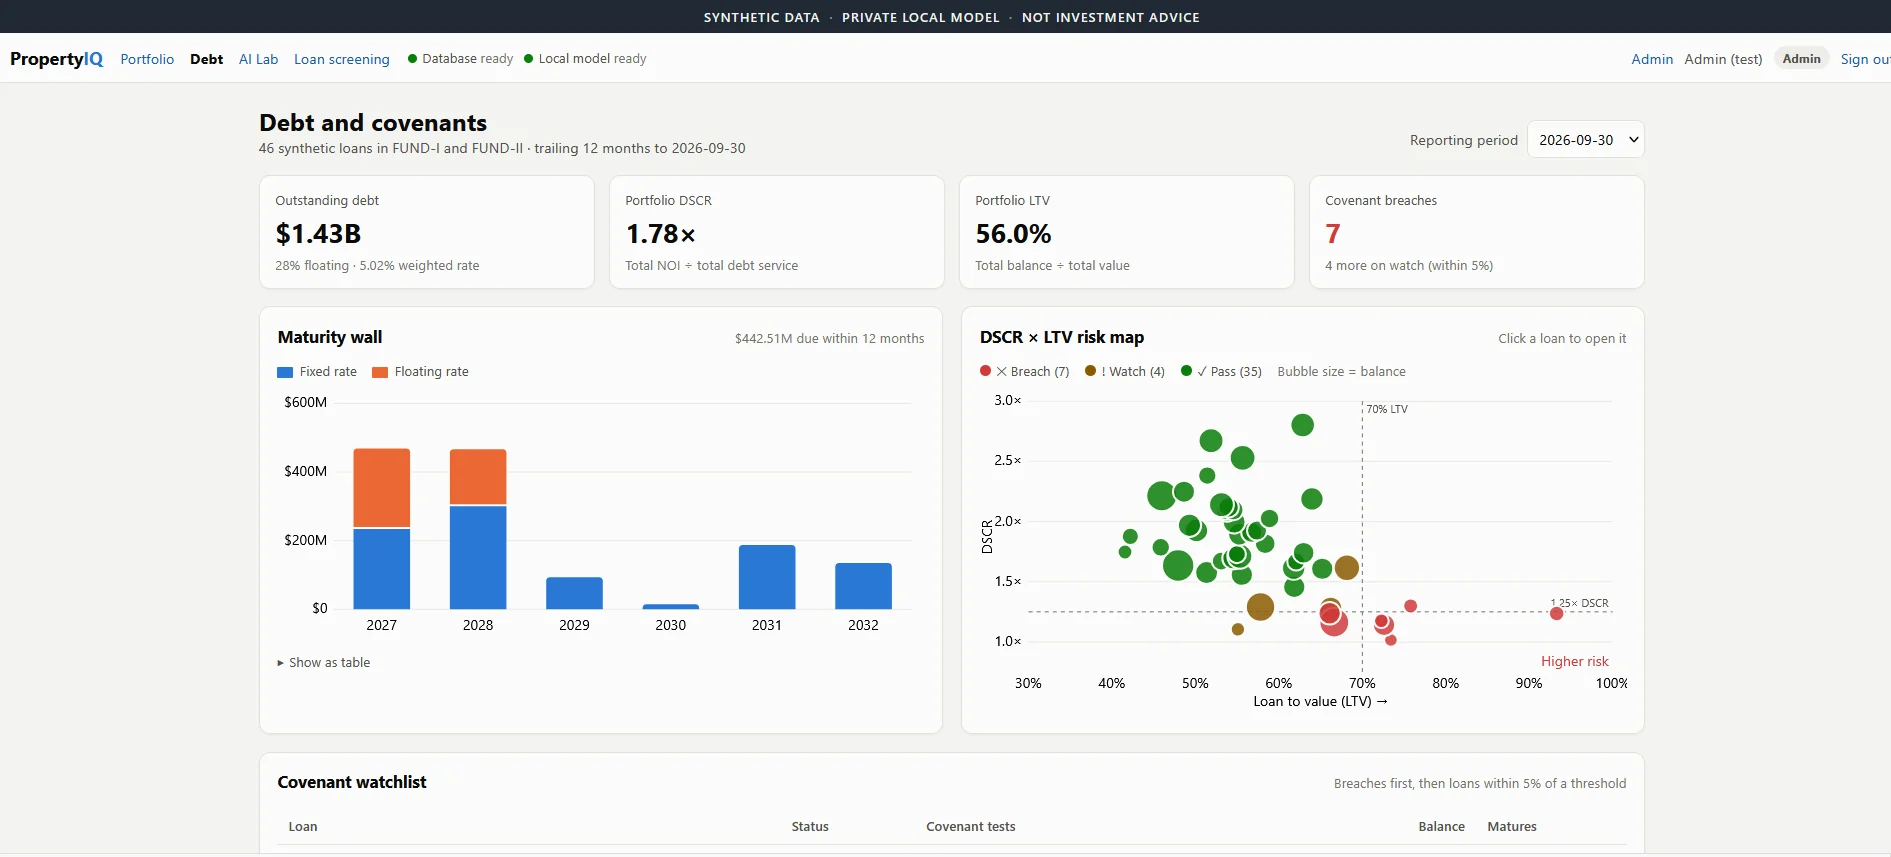Select the 2027 floating rate bar segment
Viewport: 1891px width, 857px height.
(x=382, y=488)
